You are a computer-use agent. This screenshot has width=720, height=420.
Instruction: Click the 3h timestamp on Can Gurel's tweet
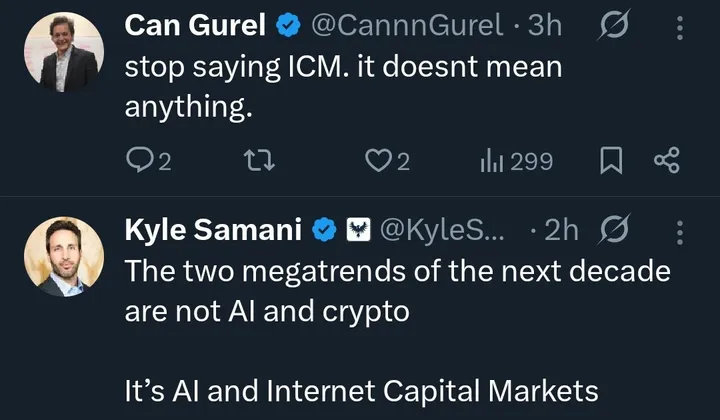click(x=545, y=27)
